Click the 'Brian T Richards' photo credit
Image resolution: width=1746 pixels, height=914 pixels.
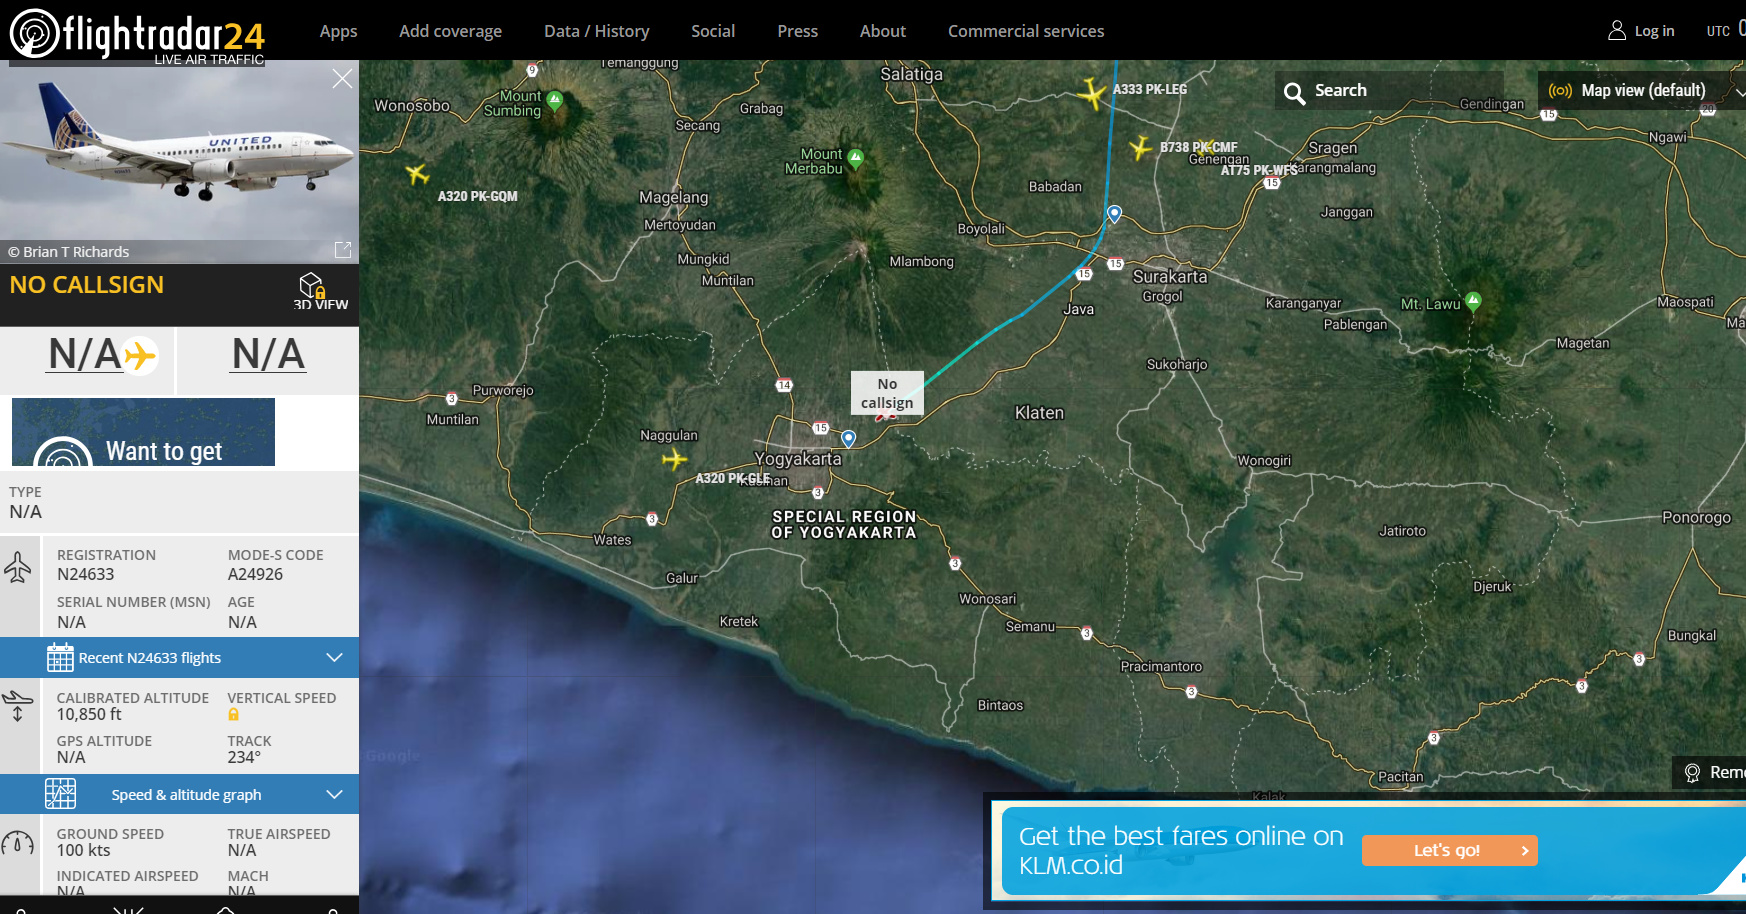click(x=76, y=252)
